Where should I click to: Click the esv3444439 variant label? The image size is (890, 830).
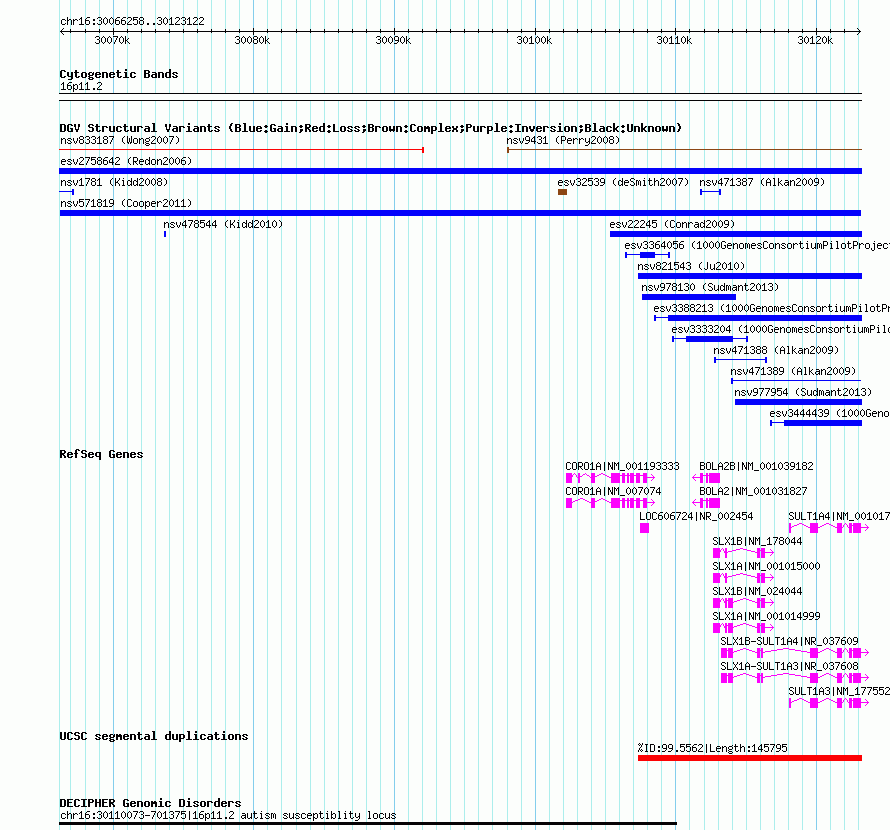829,413
